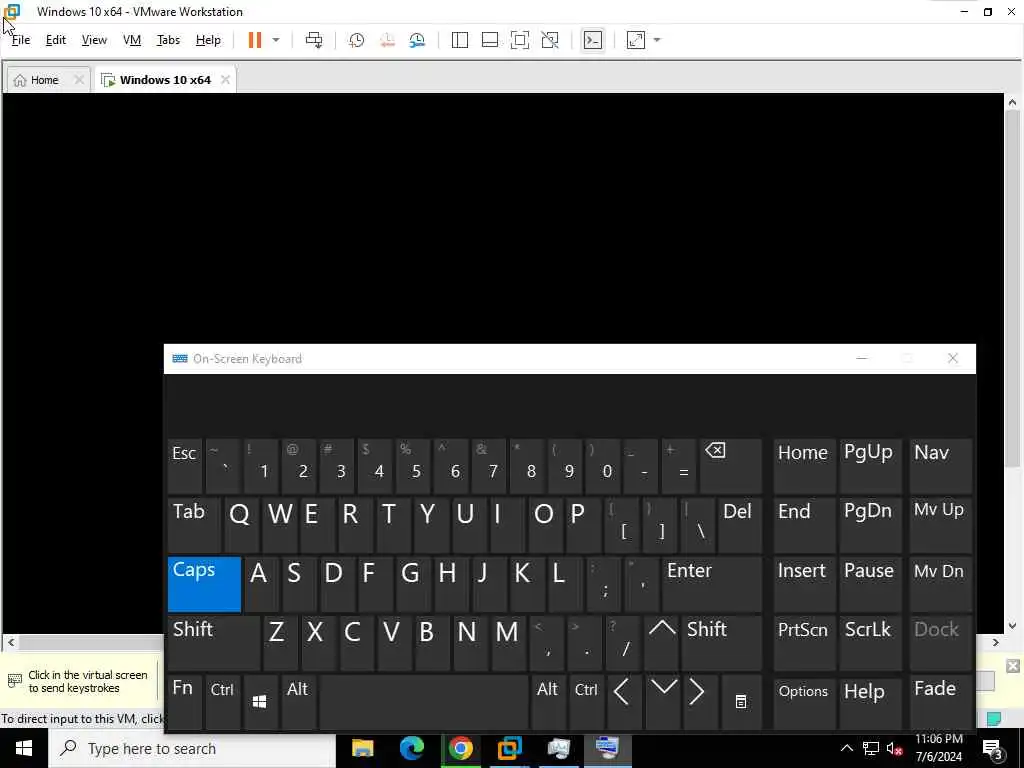Open the View menu
The width and height of the screenshot is (1024, 768).
94,40
